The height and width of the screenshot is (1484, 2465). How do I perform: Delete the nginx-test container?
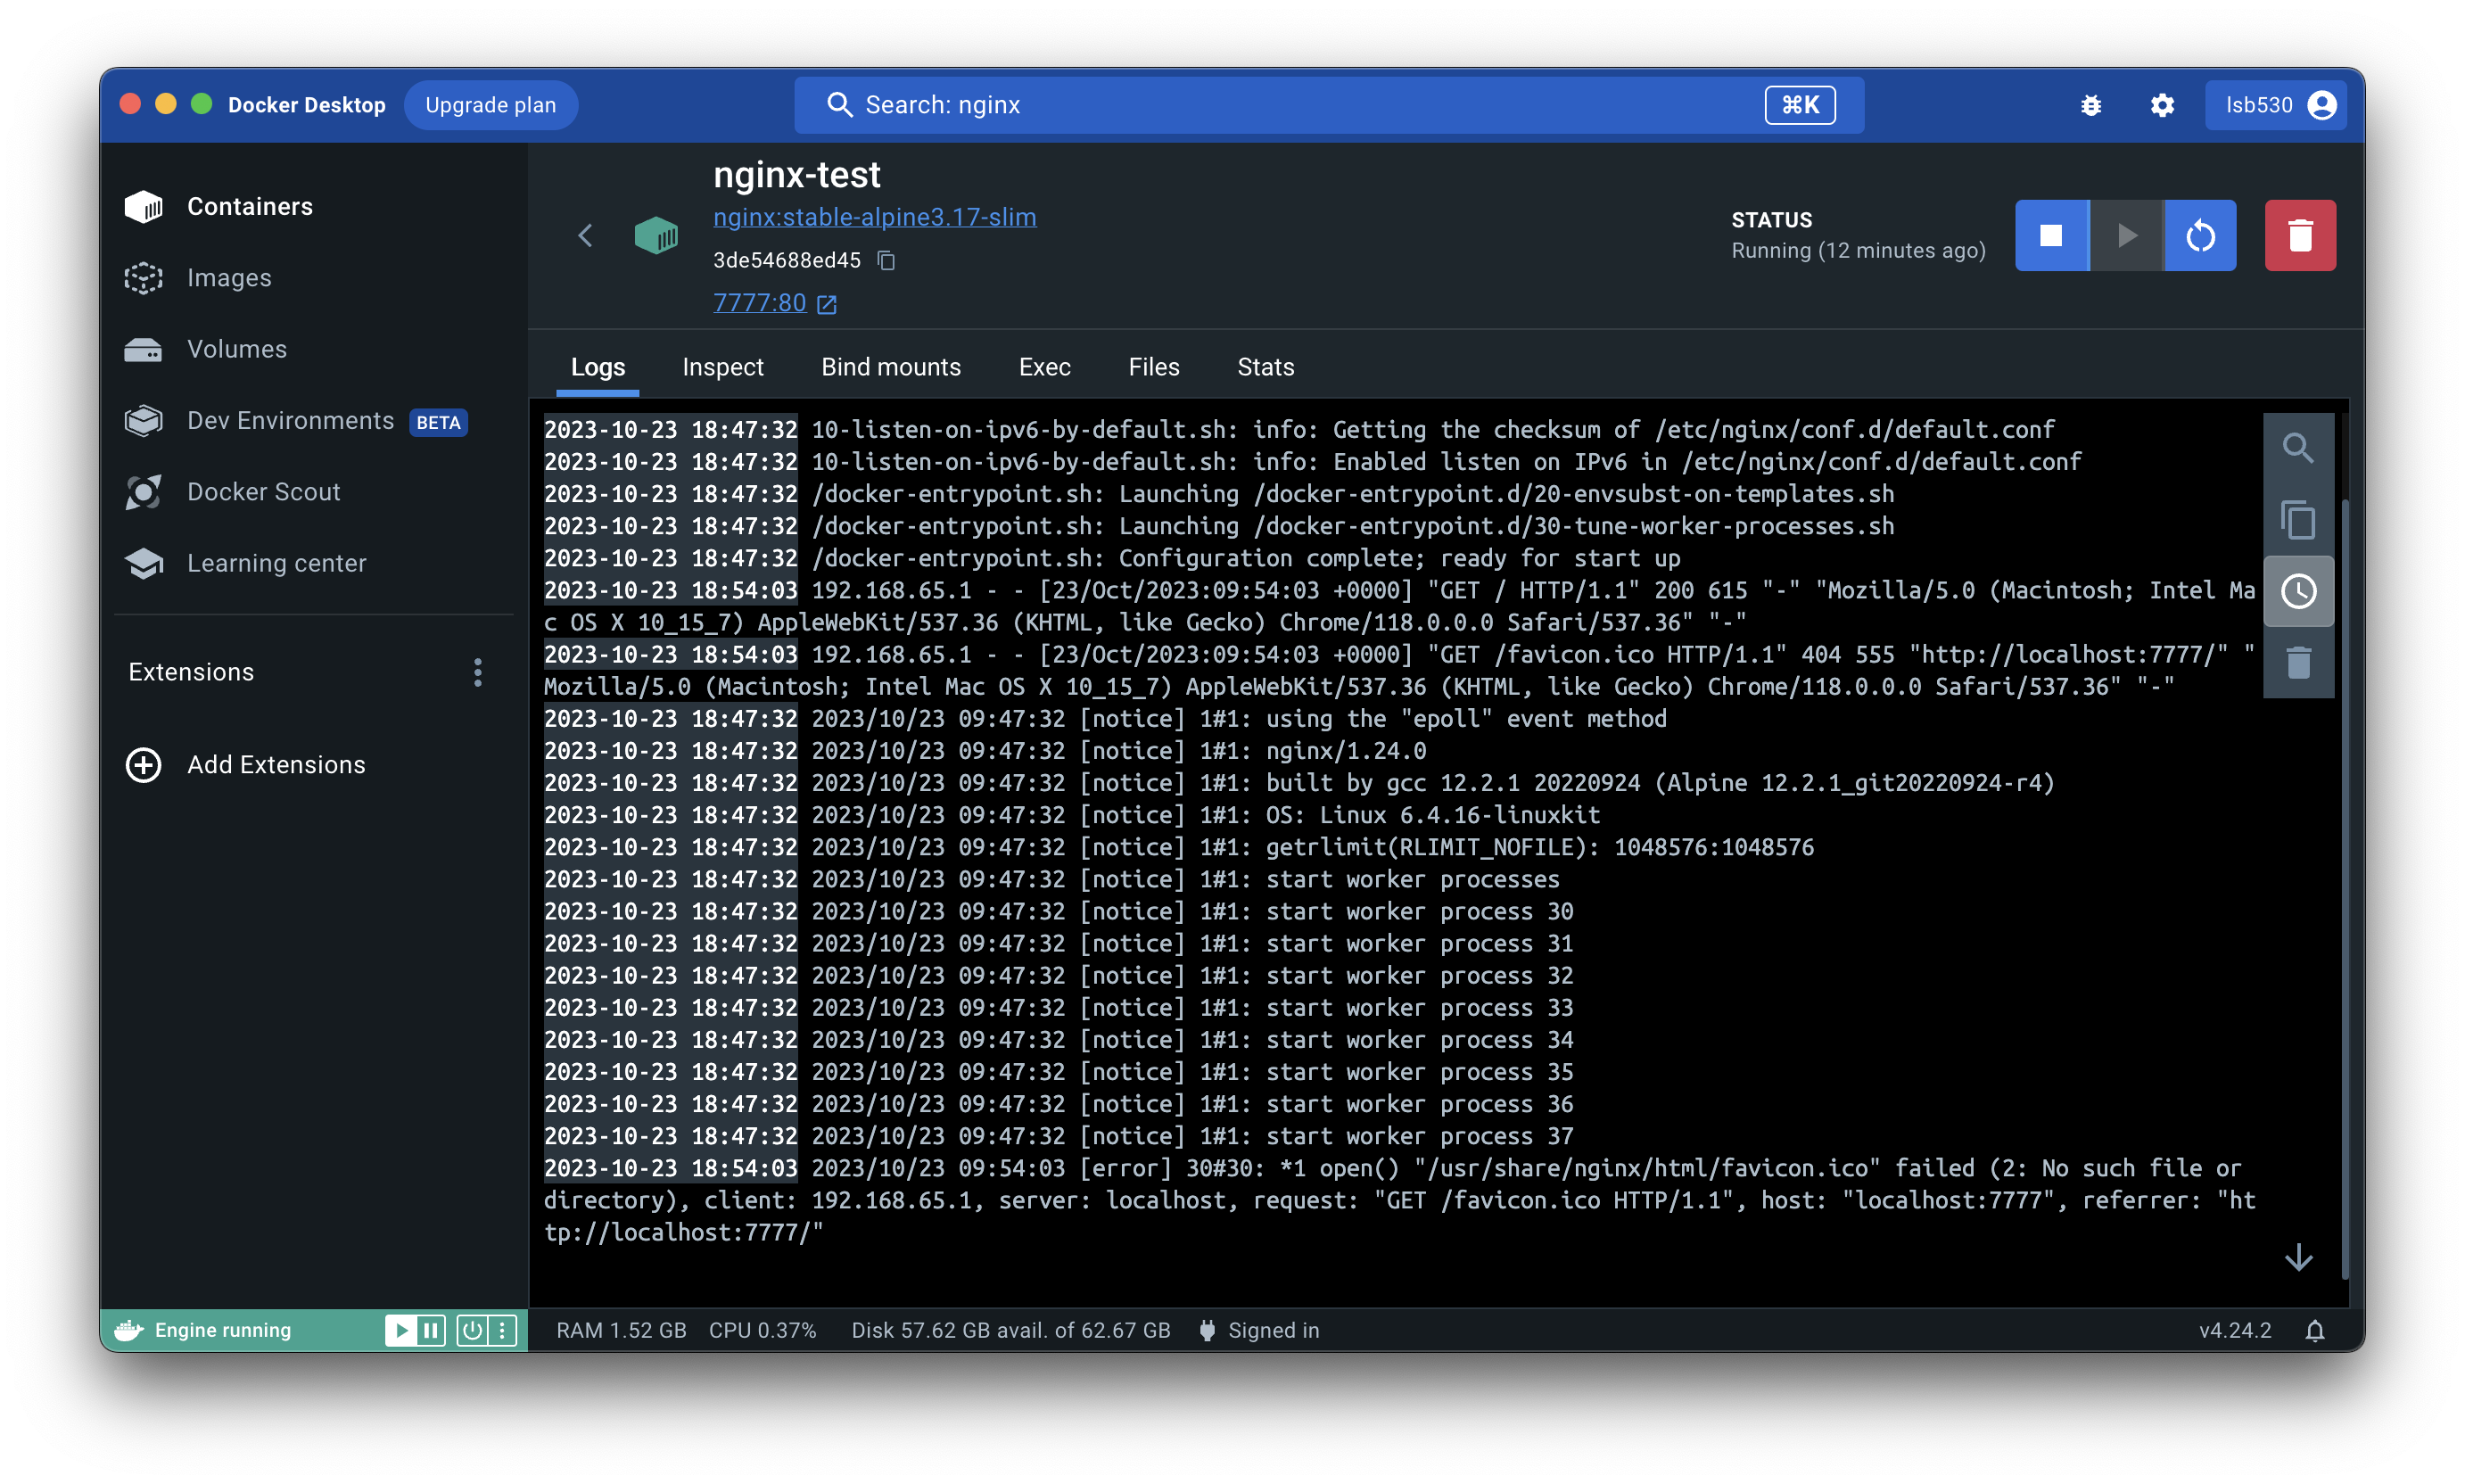click(x=2300, y=236)
